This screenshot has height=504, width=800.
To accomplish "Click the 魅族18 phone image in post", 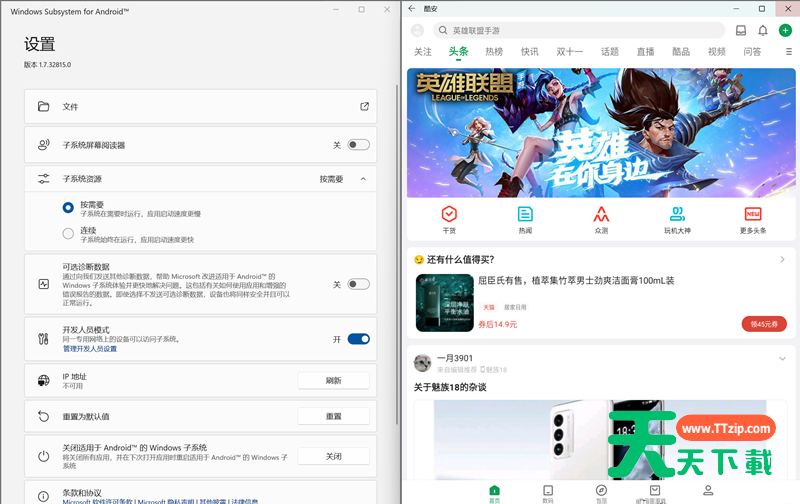I will pos(600,440).
